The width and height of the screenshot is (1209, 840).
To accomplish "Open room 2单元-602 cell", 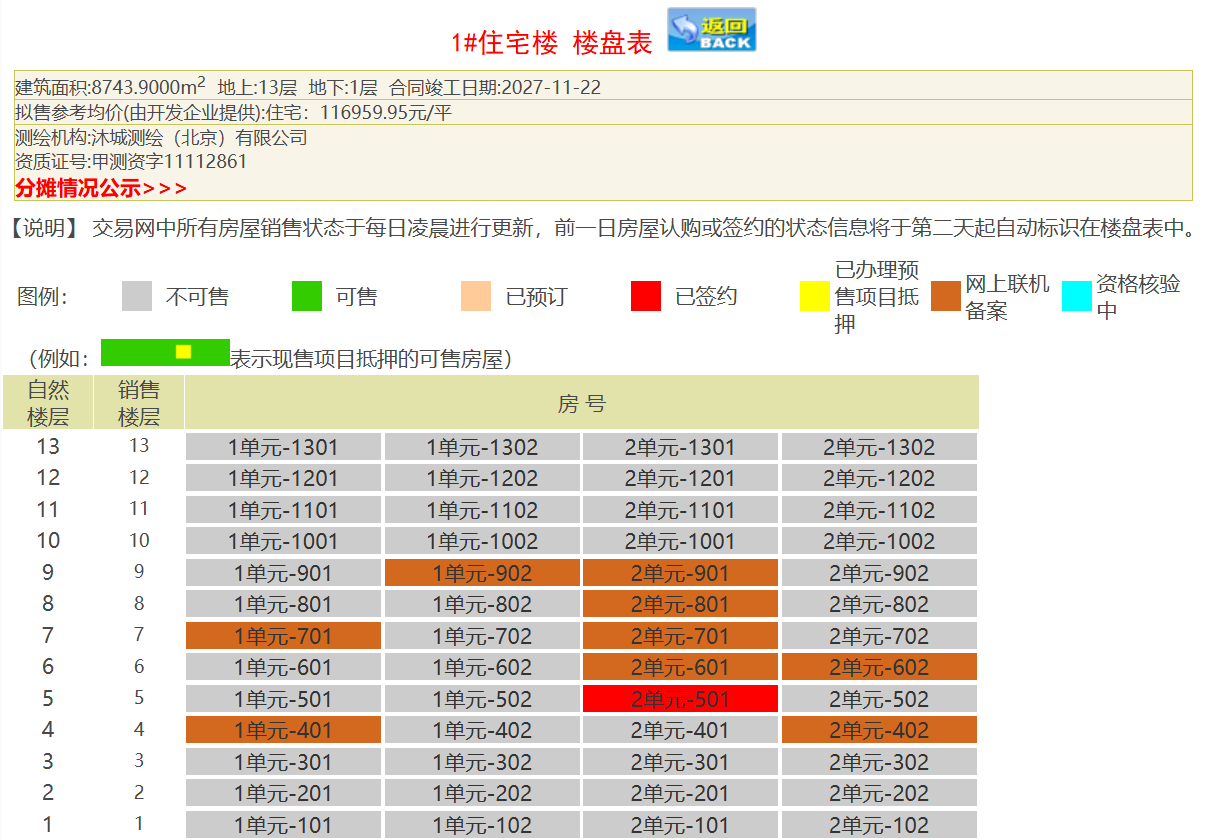I will point(879,667).
